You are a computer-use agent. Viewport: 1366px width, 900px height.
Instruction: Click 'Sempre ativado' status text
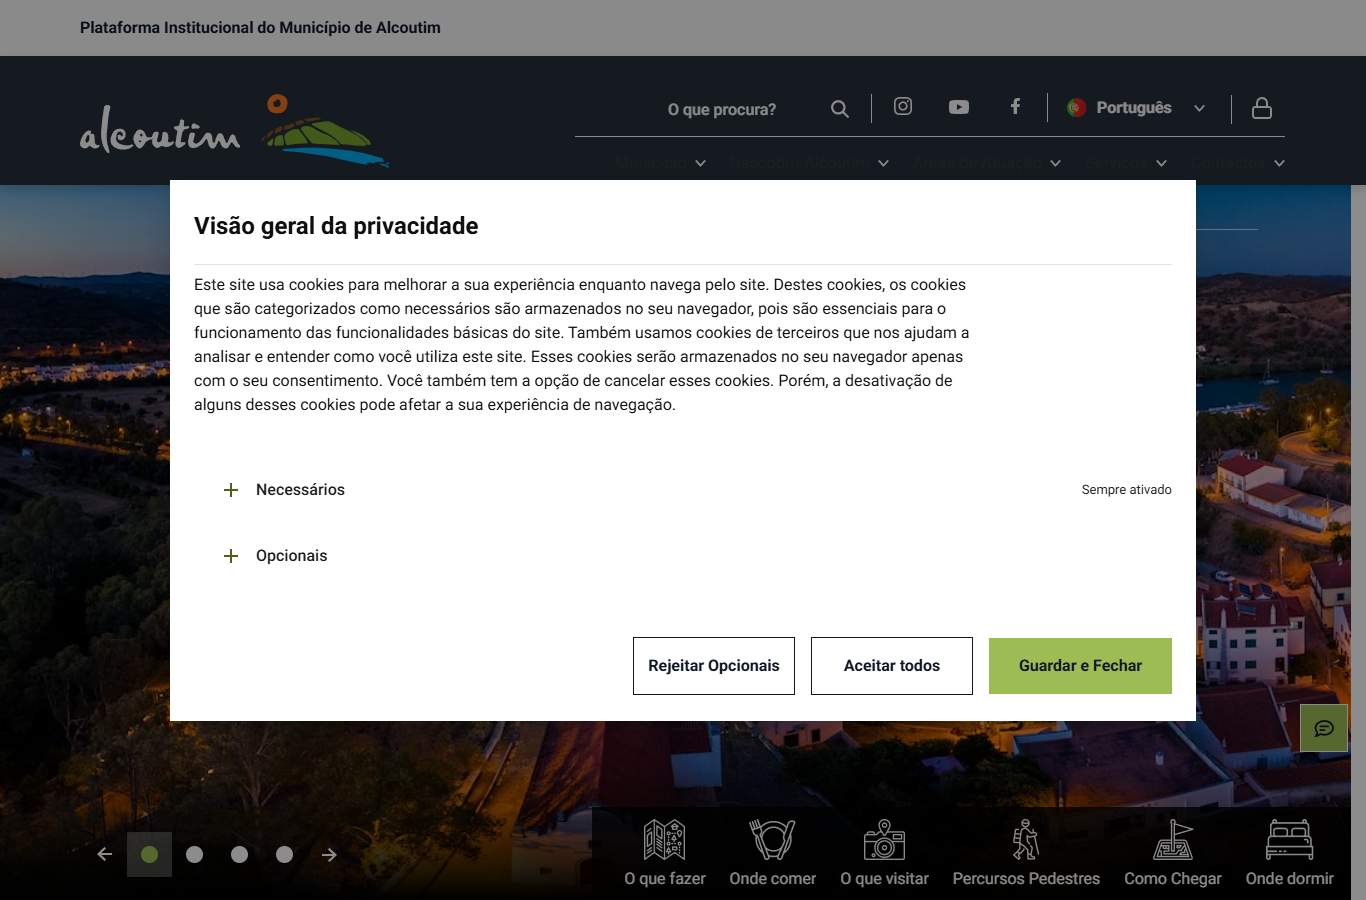click(x=1126, y=490)
